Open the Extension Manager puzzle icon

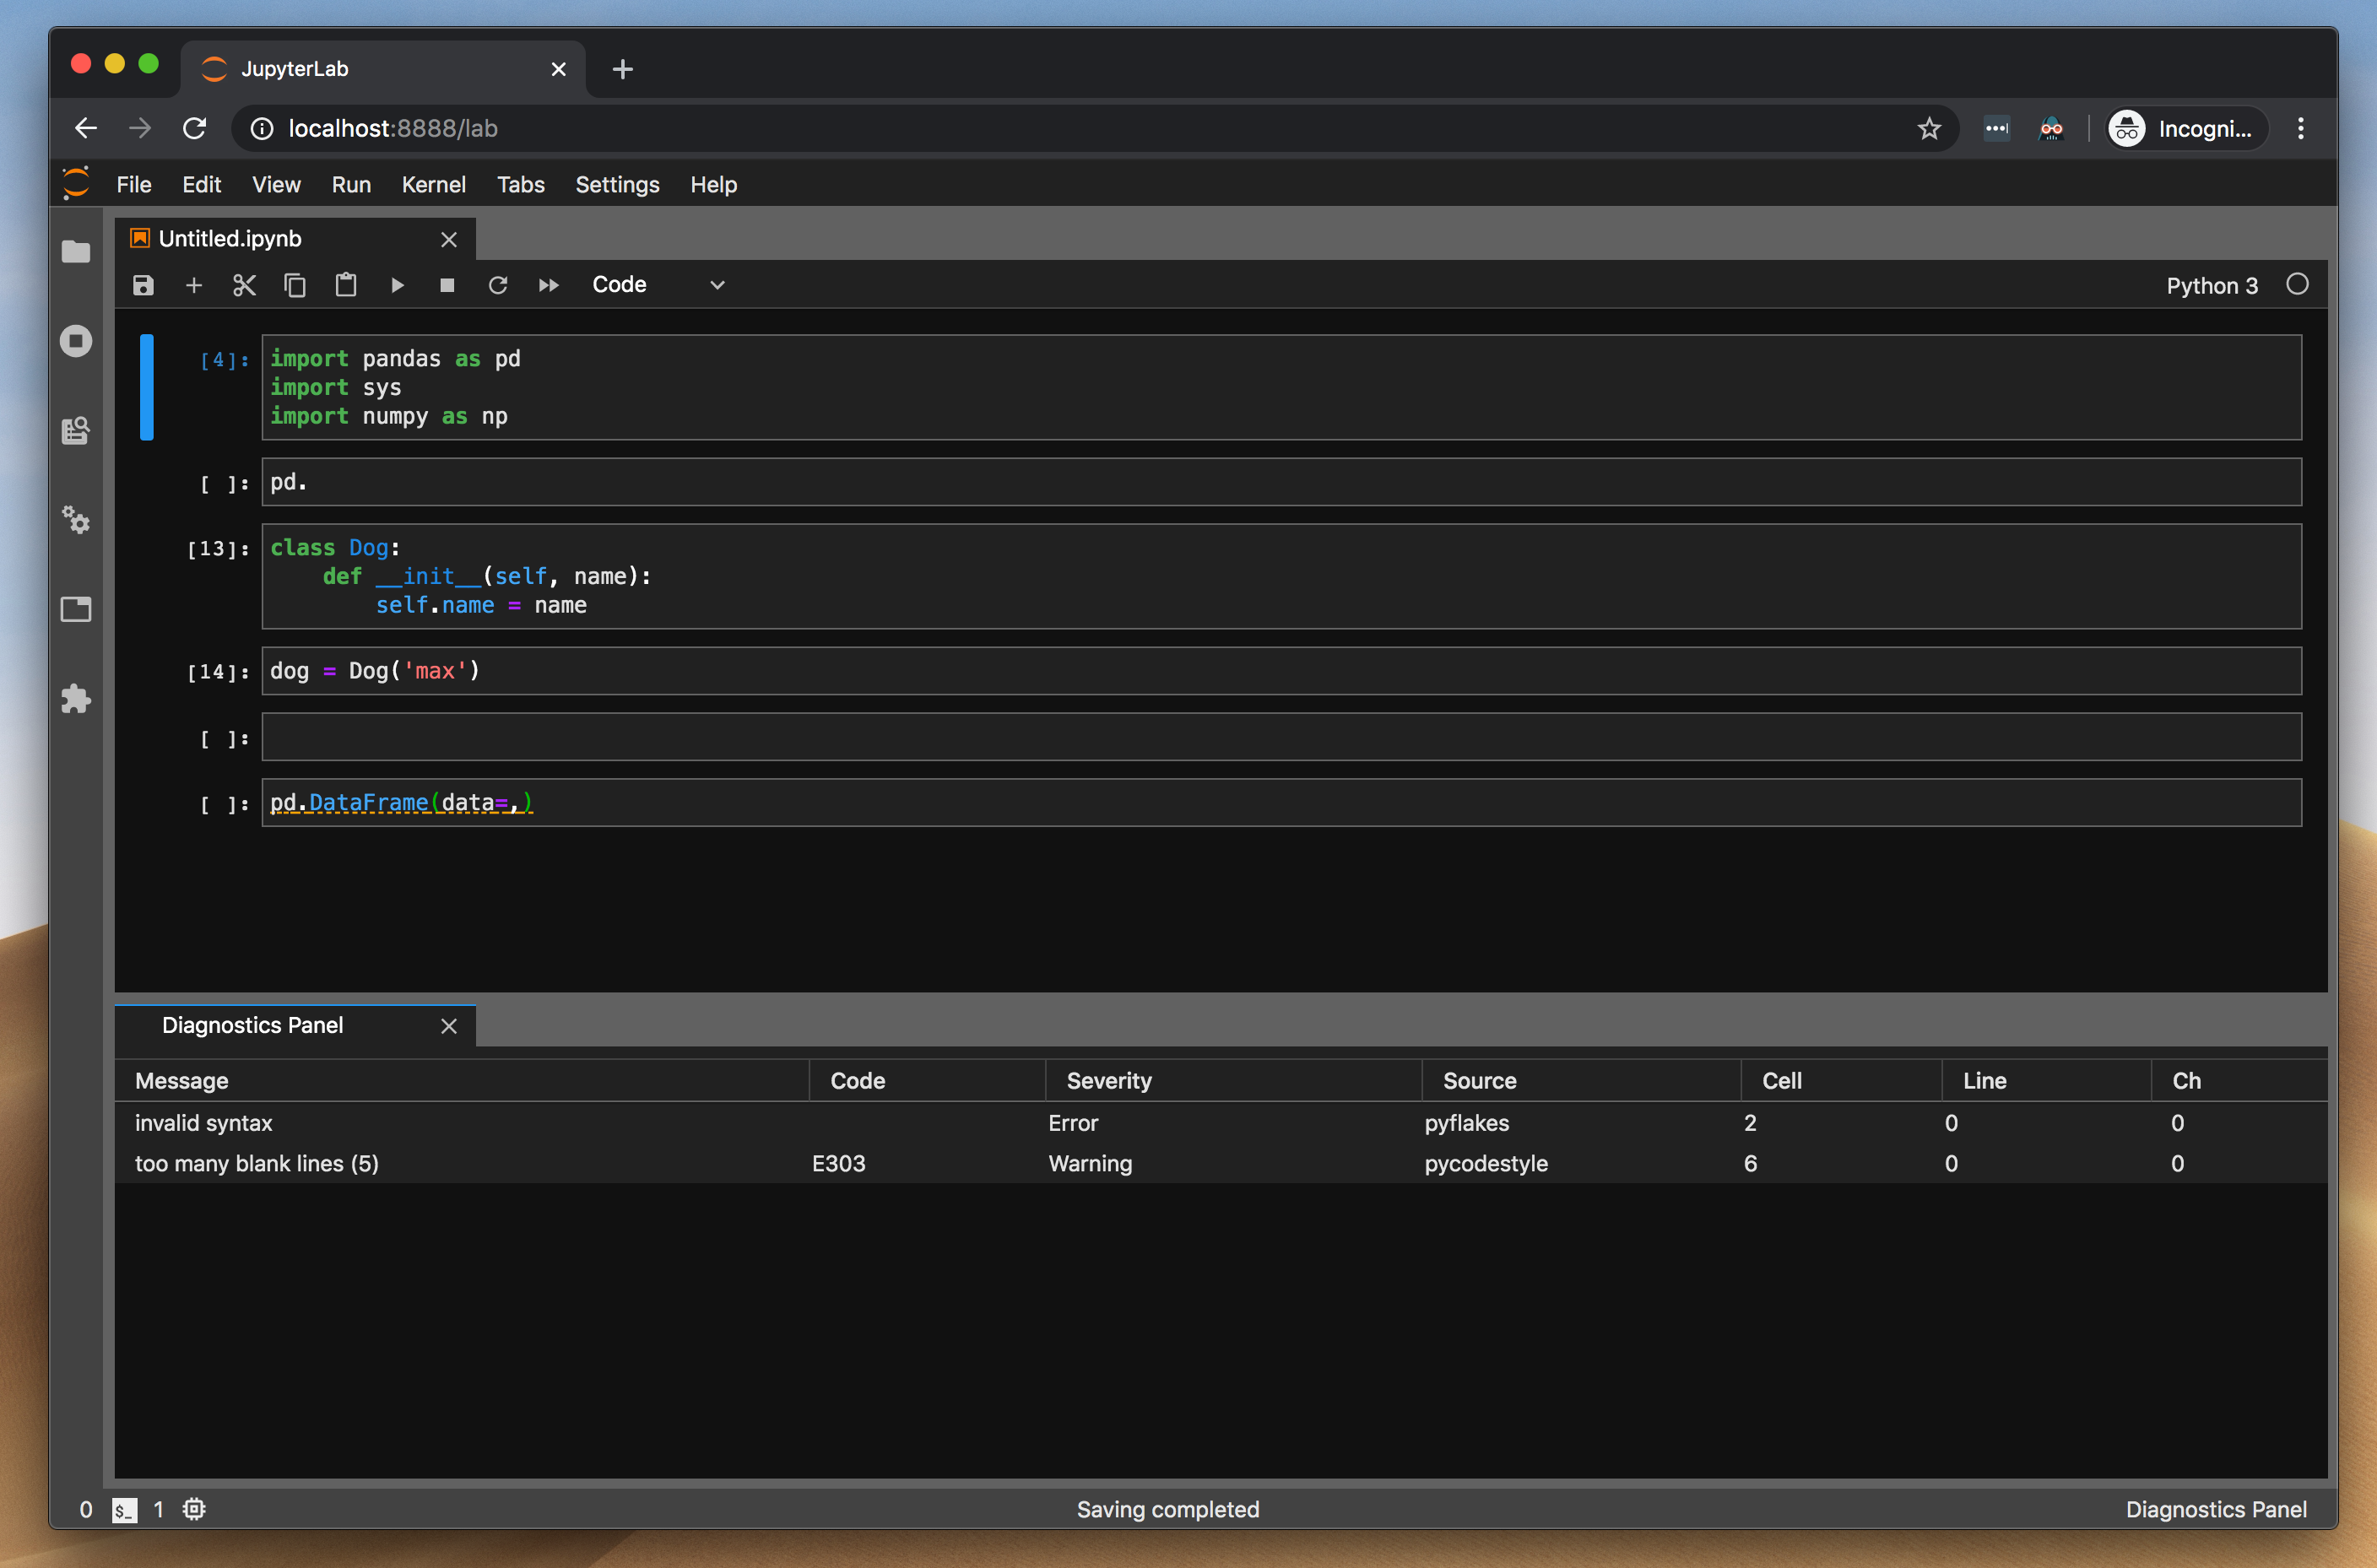(x=76, y=698)
